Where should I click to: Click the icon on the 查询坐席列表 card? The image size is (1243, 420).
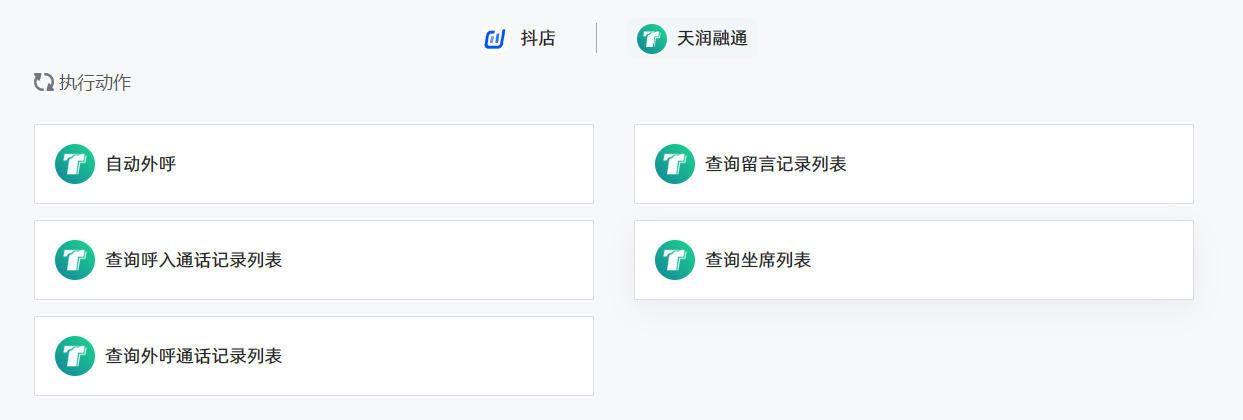(675, 260)
